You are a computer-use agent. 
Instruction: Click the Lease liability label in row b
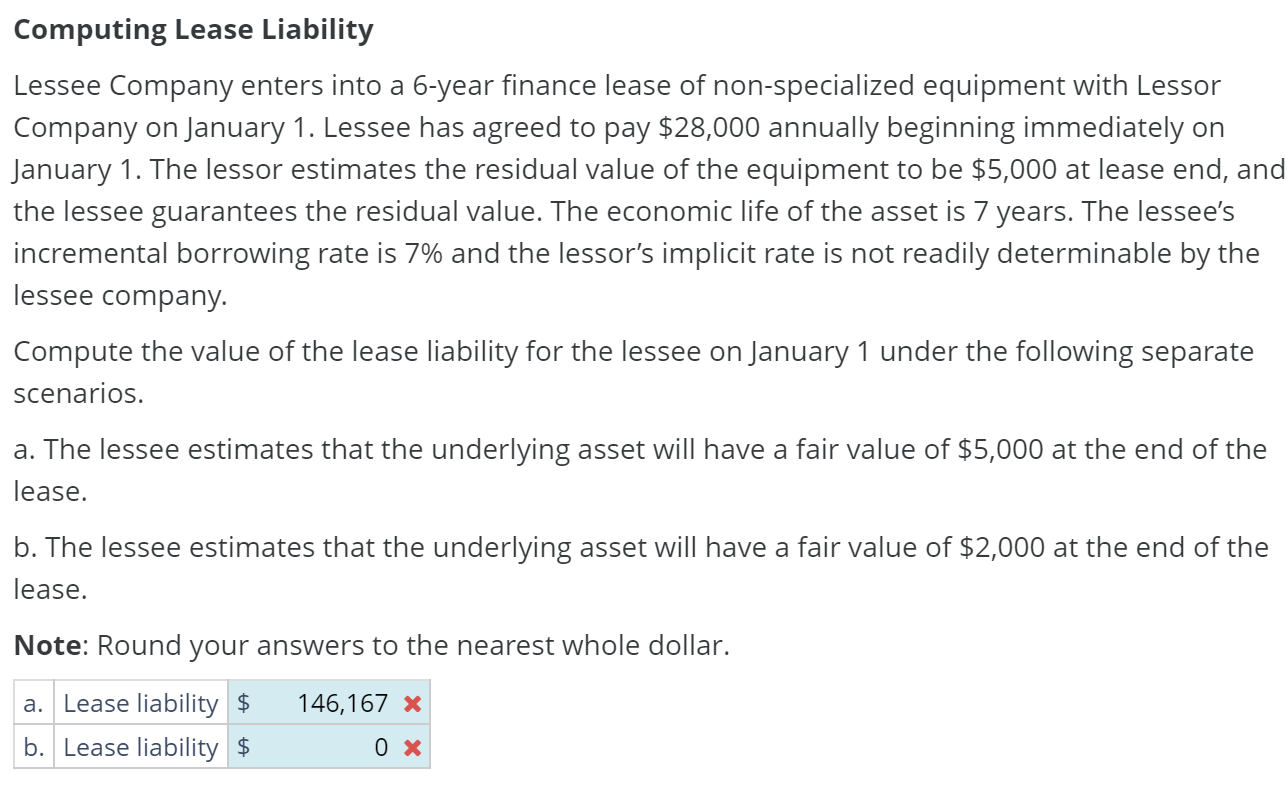tap(140, 747)
